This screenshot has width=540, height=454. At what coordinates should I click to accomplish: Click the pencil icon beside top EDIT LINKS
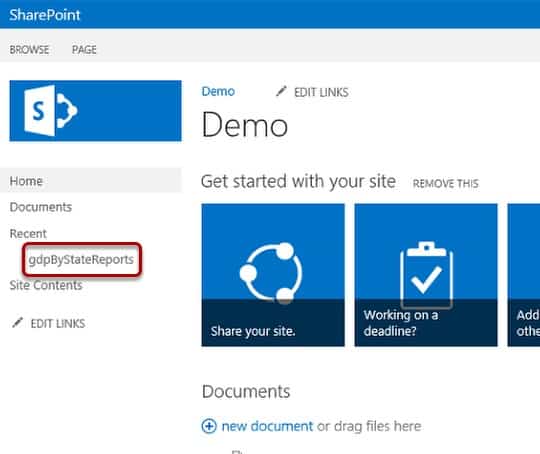click(x=281, y=91)
